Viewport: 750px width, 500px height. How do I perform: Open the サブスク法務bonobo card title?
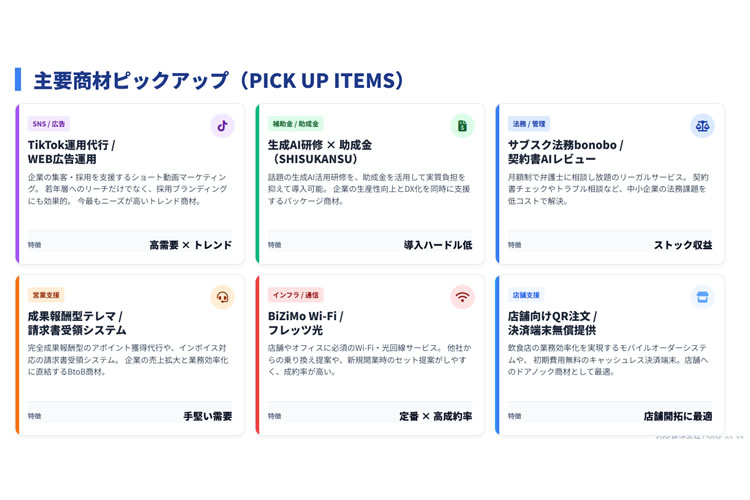tap(565, 152)
